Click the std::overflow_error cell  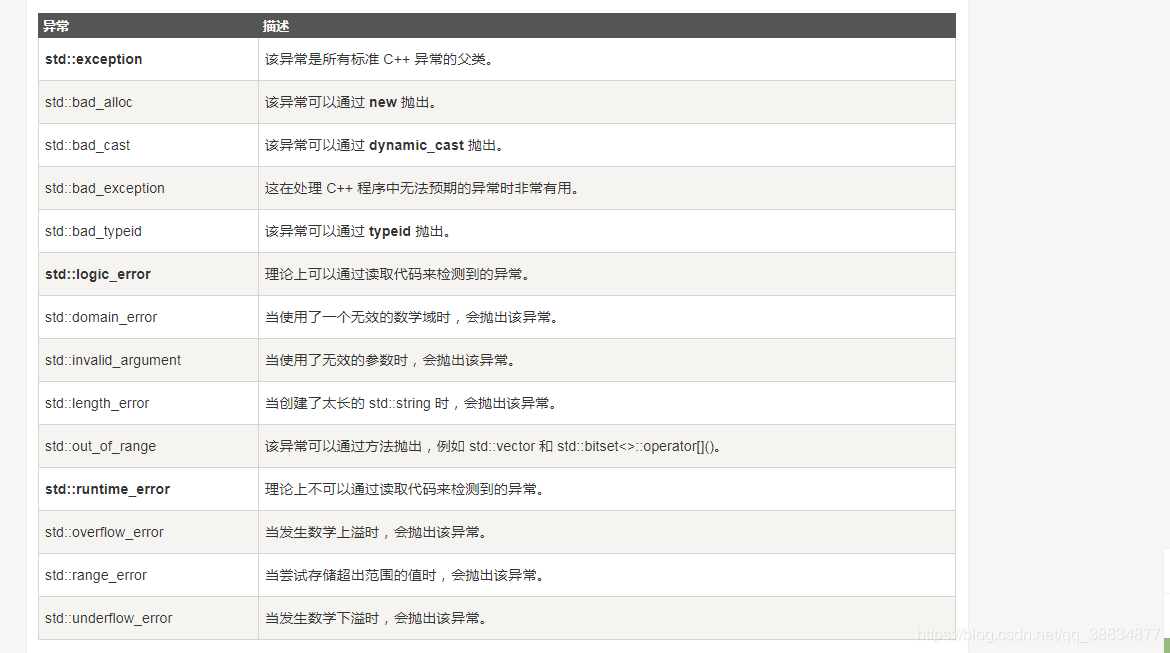tap(104, 532)
